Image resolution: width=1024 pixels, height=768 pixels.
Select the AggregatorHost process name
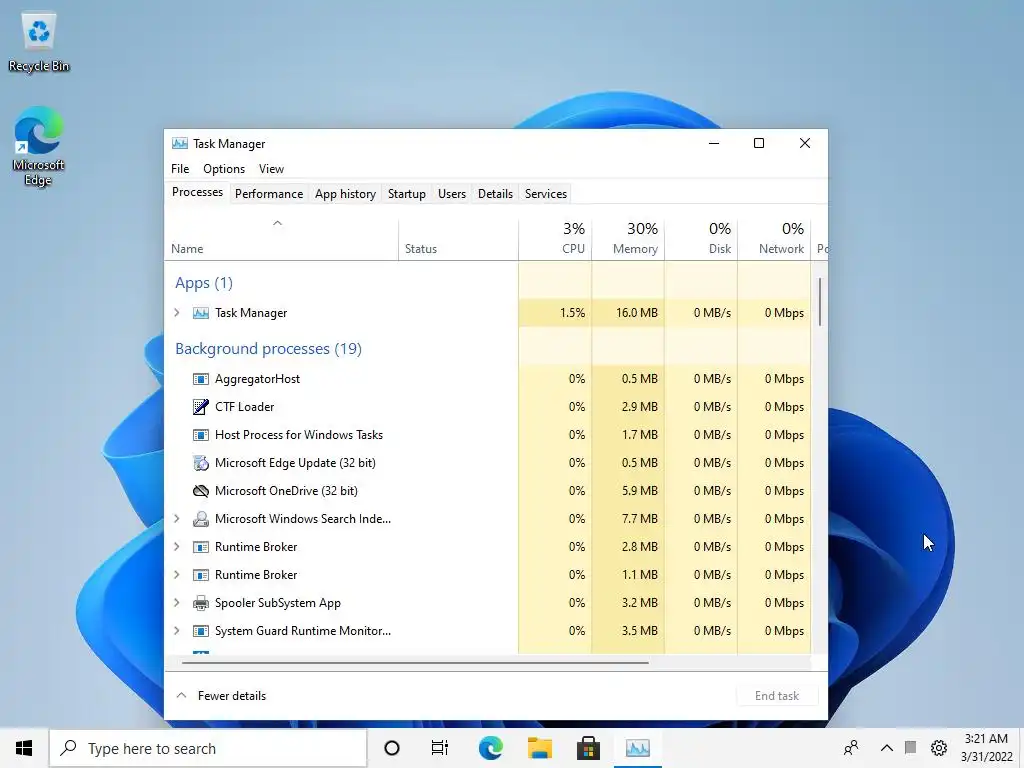(257, 379)
